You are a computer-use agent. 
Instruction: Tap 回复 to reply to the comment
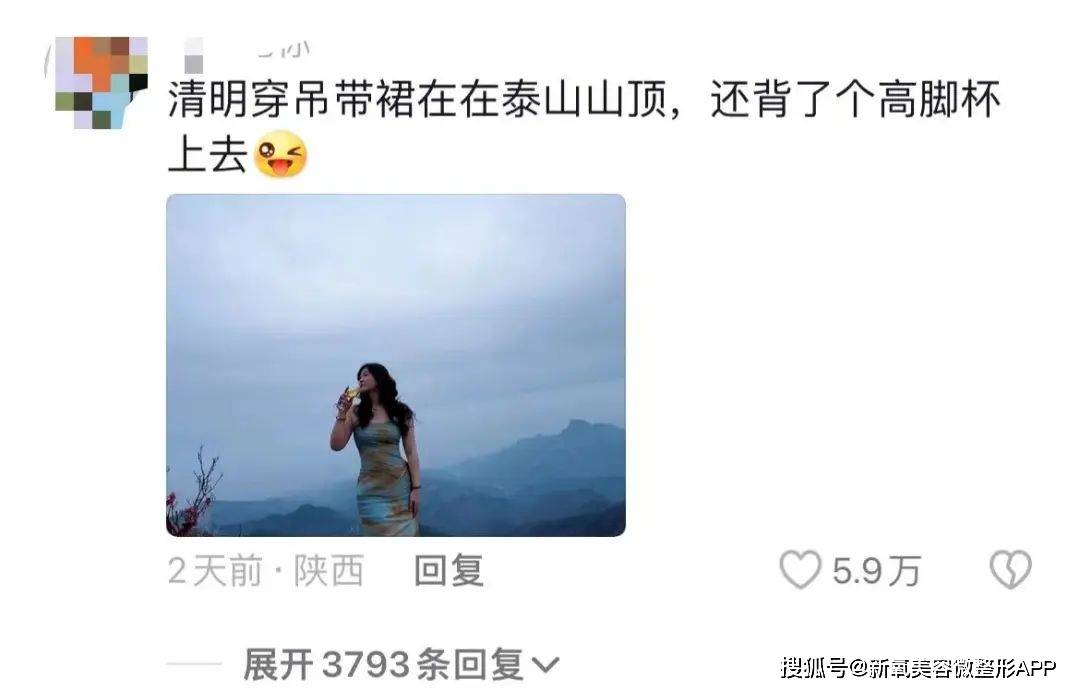pos(449,571)
